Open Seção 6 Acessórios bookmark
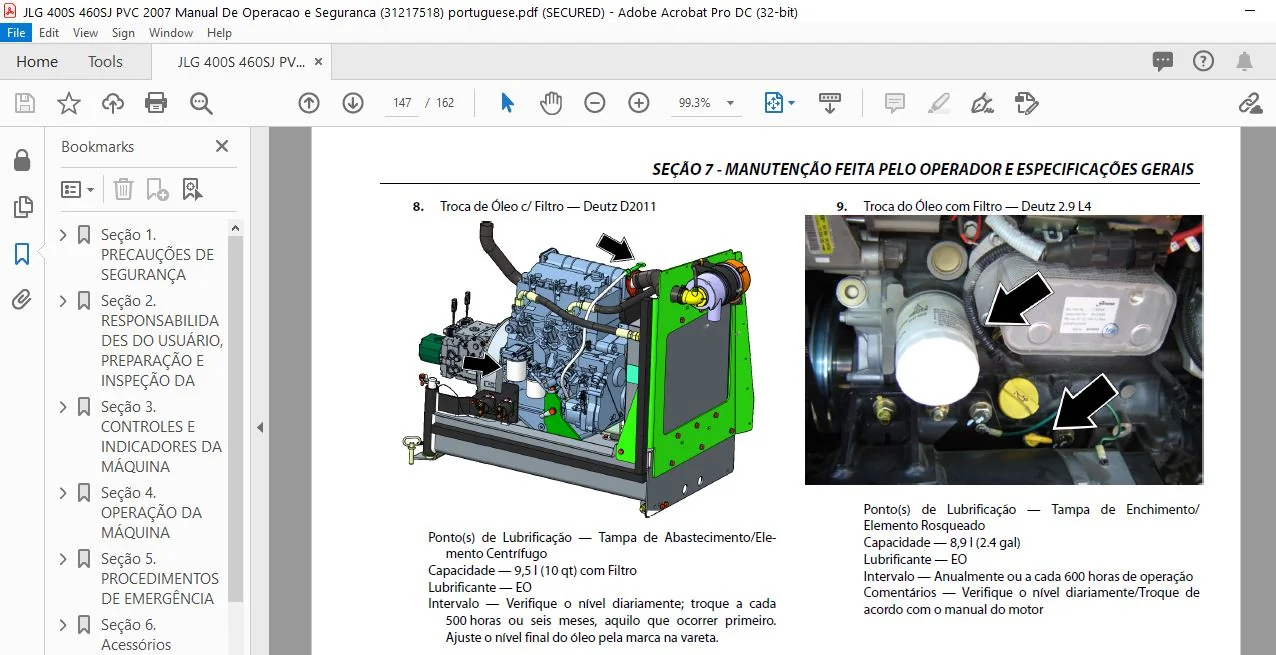The width and height of the screenshot is (1276, 655). (136, 635)
